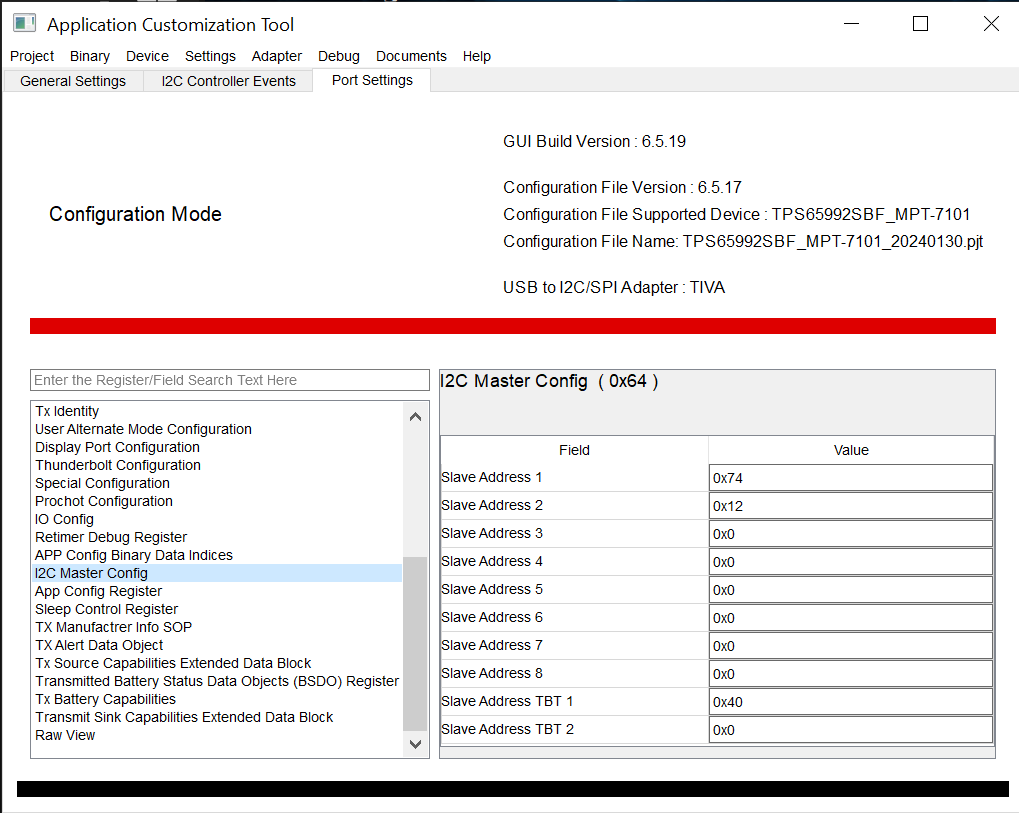Viewport: 1019px width, 813px height.
Task: Select the Port Settings tab
Action: (371, 80)
